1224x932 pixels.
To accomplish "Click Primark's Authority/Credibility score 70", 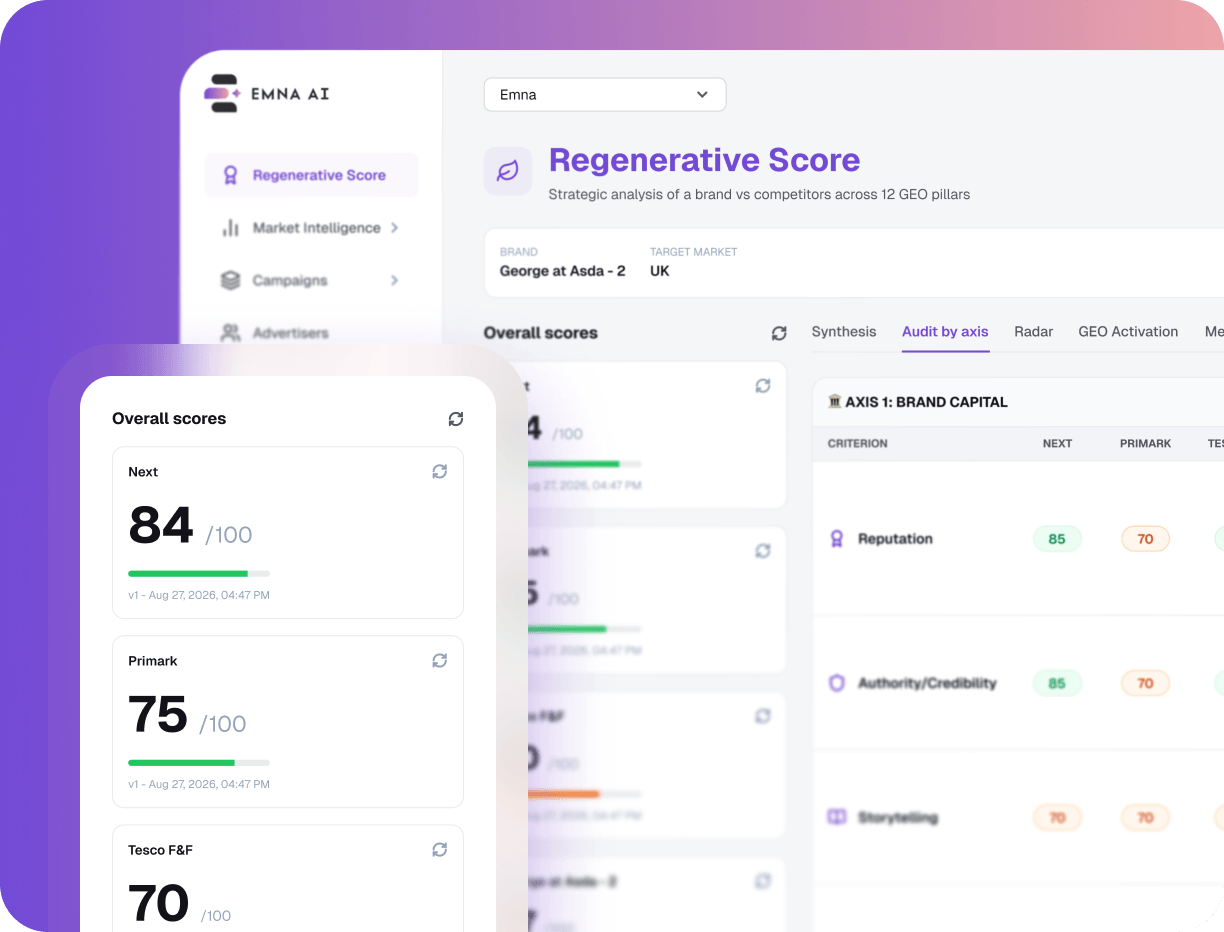I will point(1145,684).
